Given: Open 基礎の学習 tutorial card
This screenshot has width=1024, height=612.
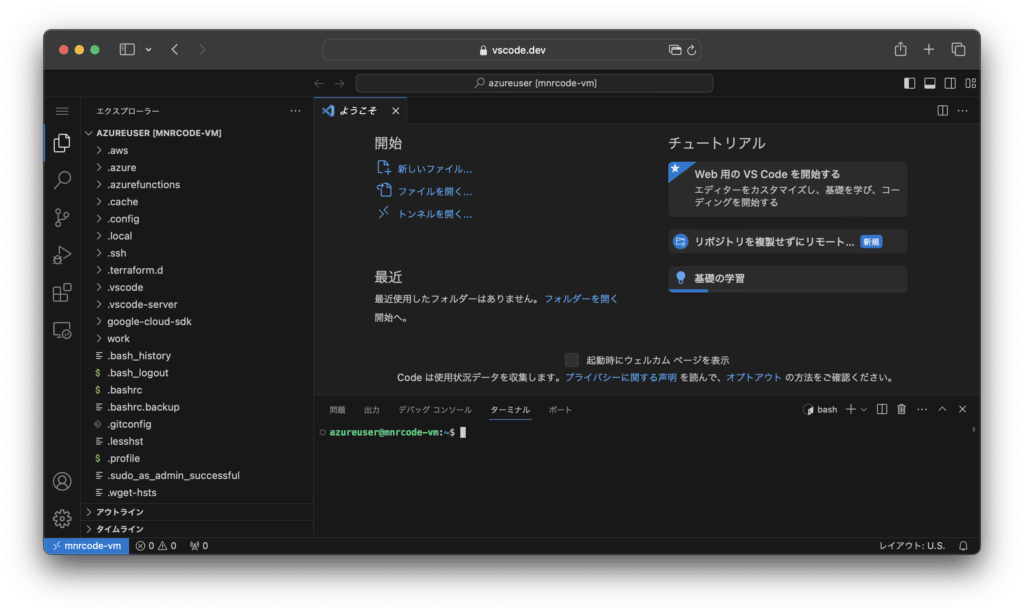Looking at the screenshot, I should pos(788,278).
